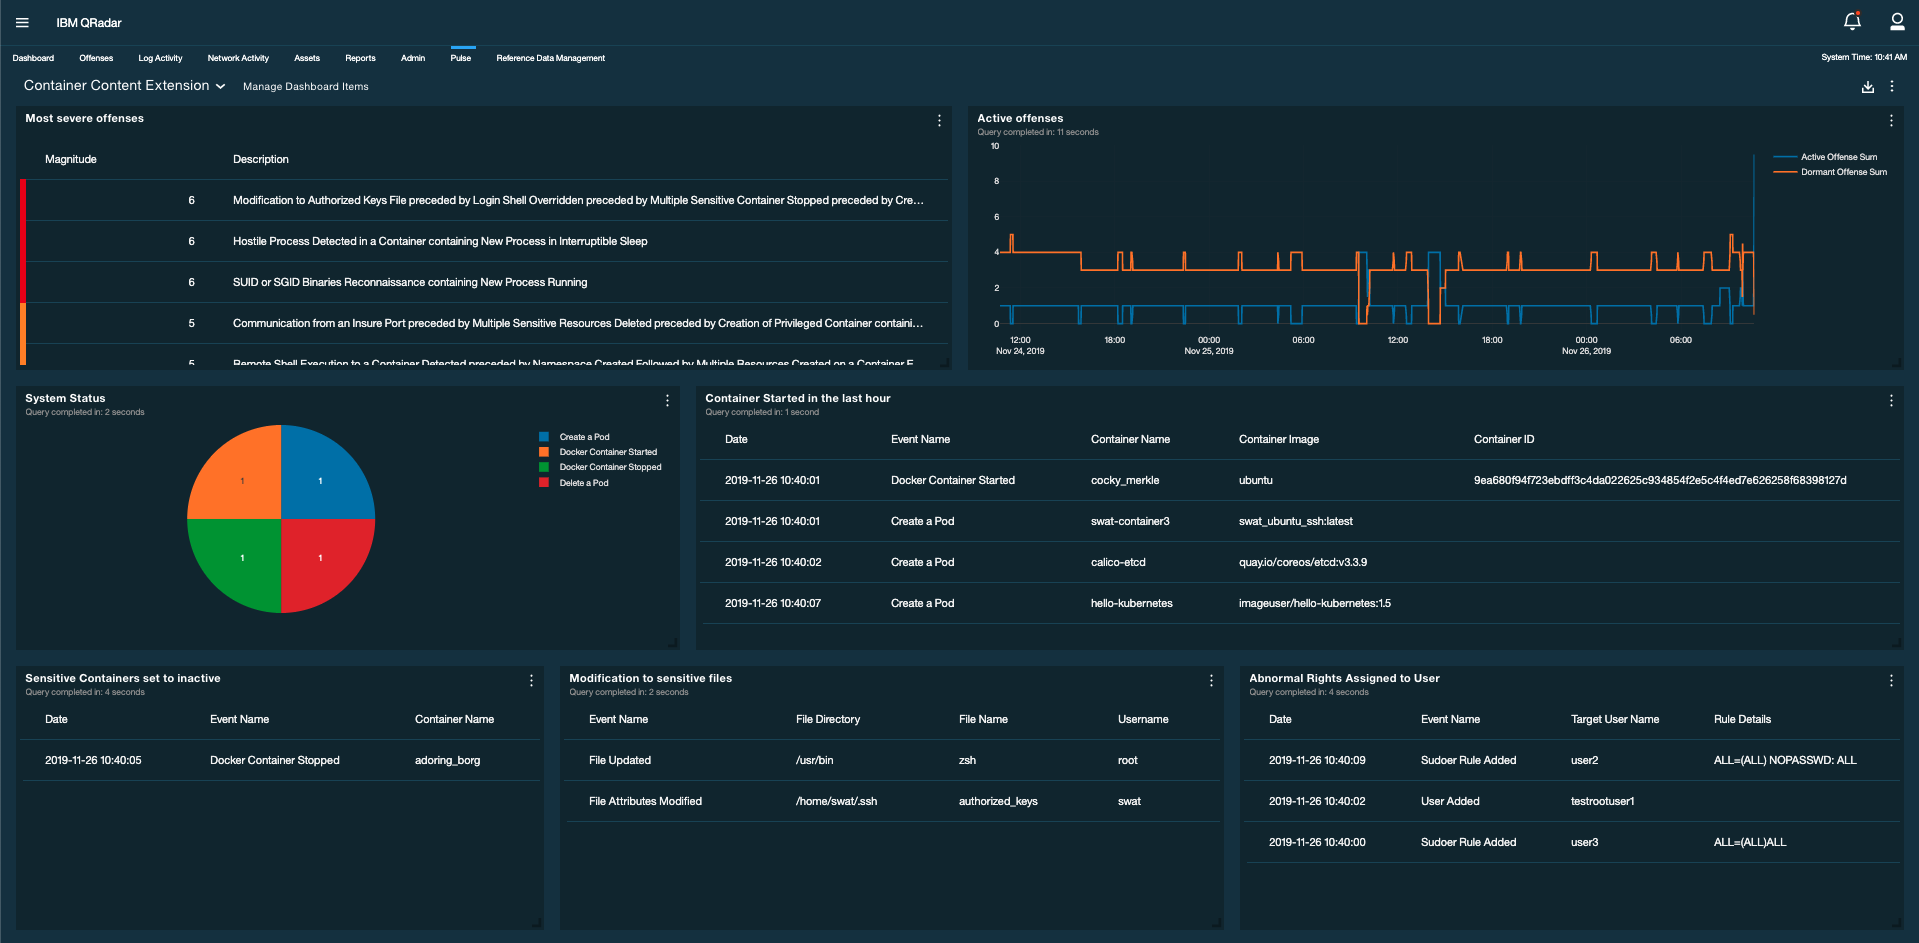Open the Most severe offenses overflow menu

tap(939, 120)
